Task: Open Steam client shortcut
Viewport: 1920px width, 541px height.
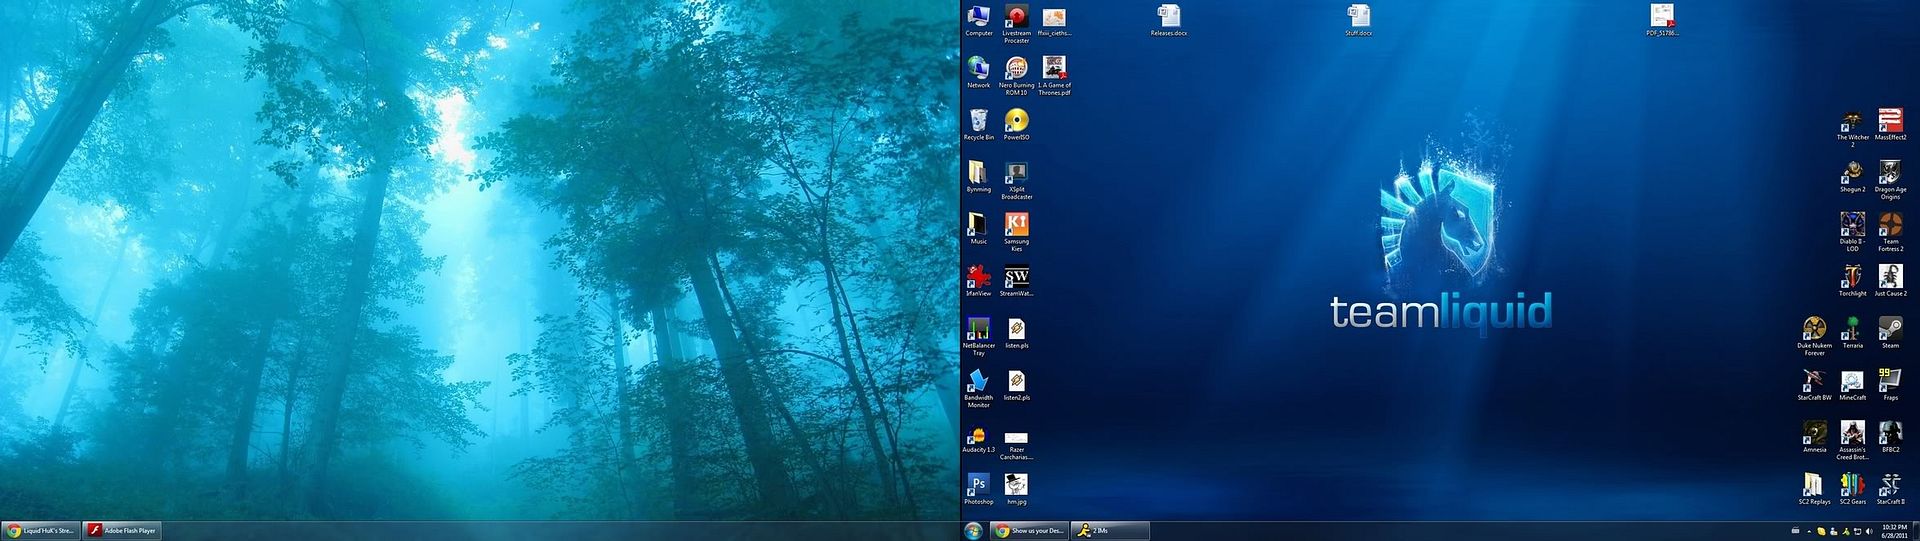Action: pyautogui.click(x=1890, y=333)
